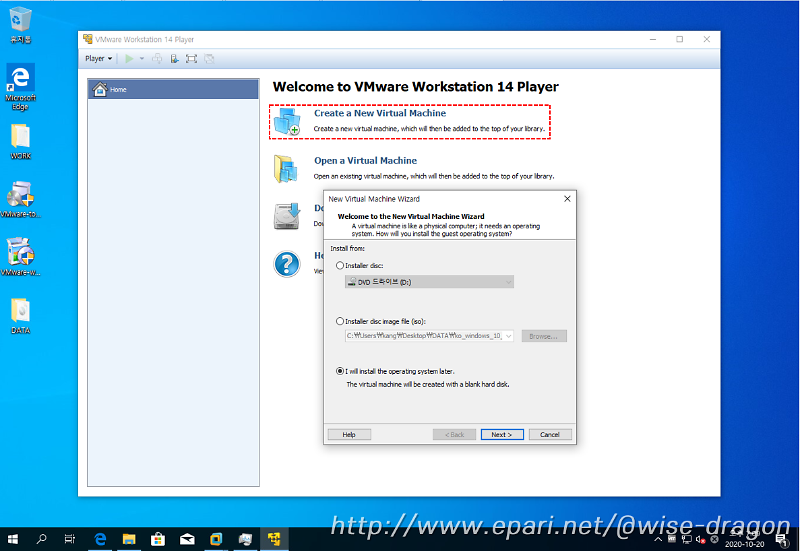This screenshot has width=800, height=551.
Task: Open the Windows Start menu
Action: [13, 539]
